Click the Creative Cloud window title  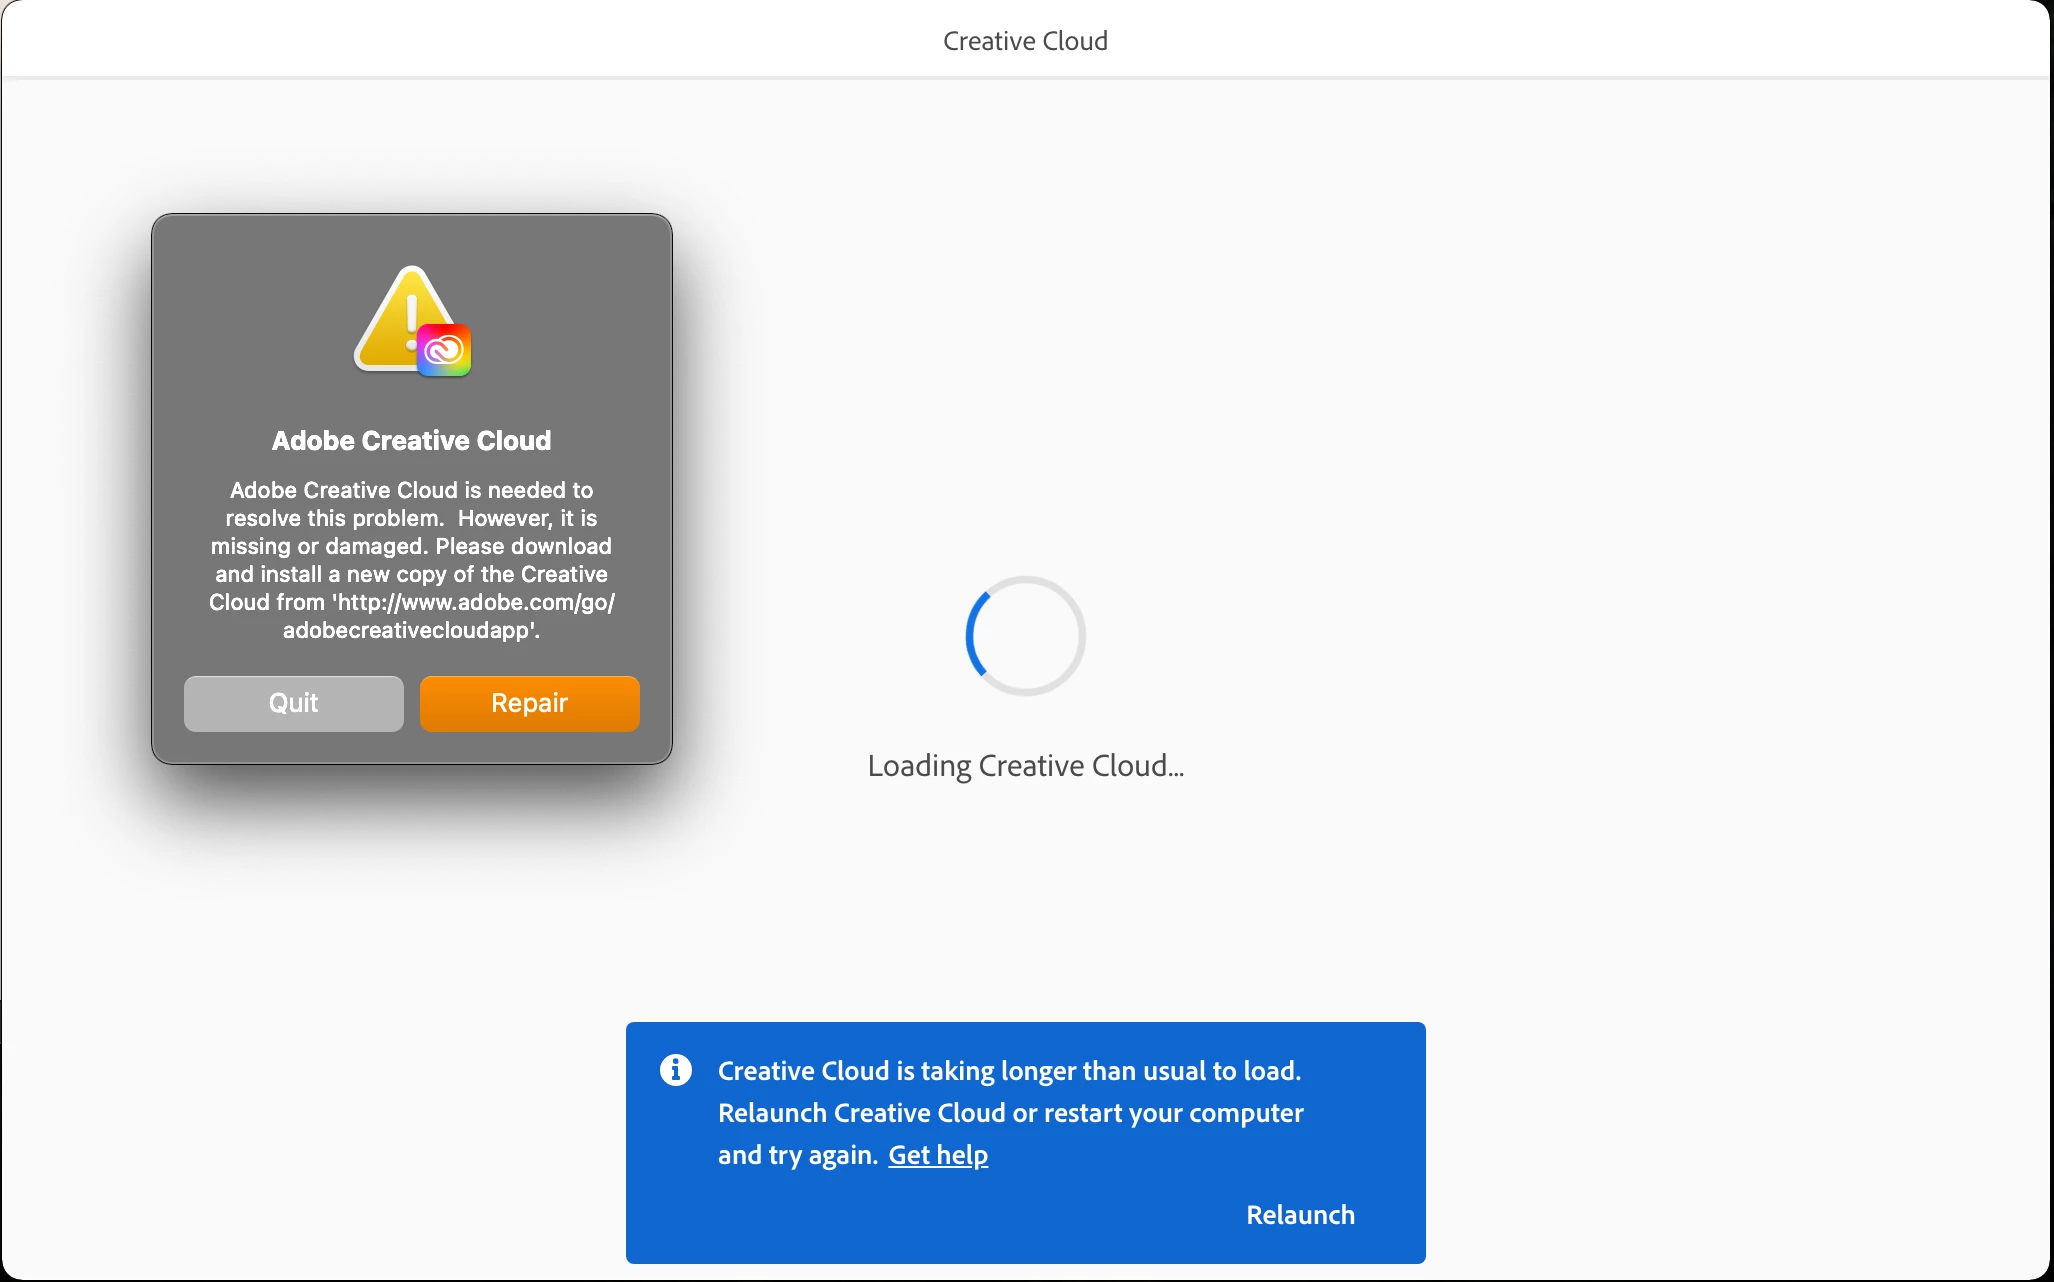click(1025, 41)
